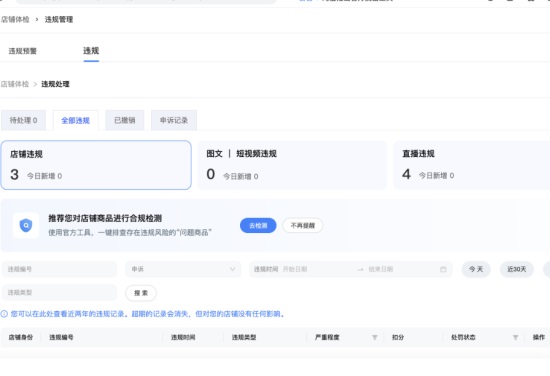Screen dimensions: 550x376
Task: Click the 搜索 button
Action: tap(141, 293)
